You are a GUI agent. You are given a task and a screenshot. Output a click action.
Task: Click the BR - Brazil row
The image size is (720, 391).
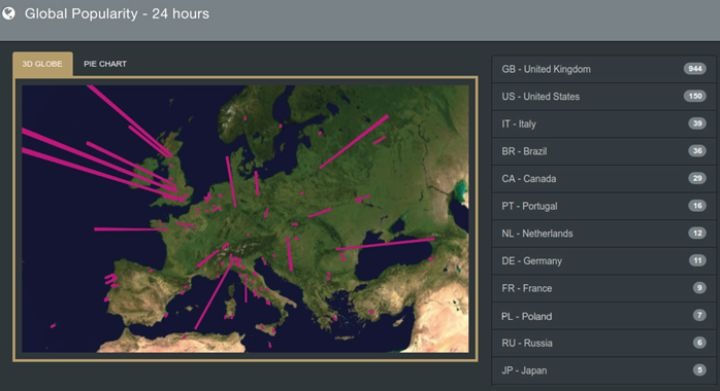click(x=604, y=151)
